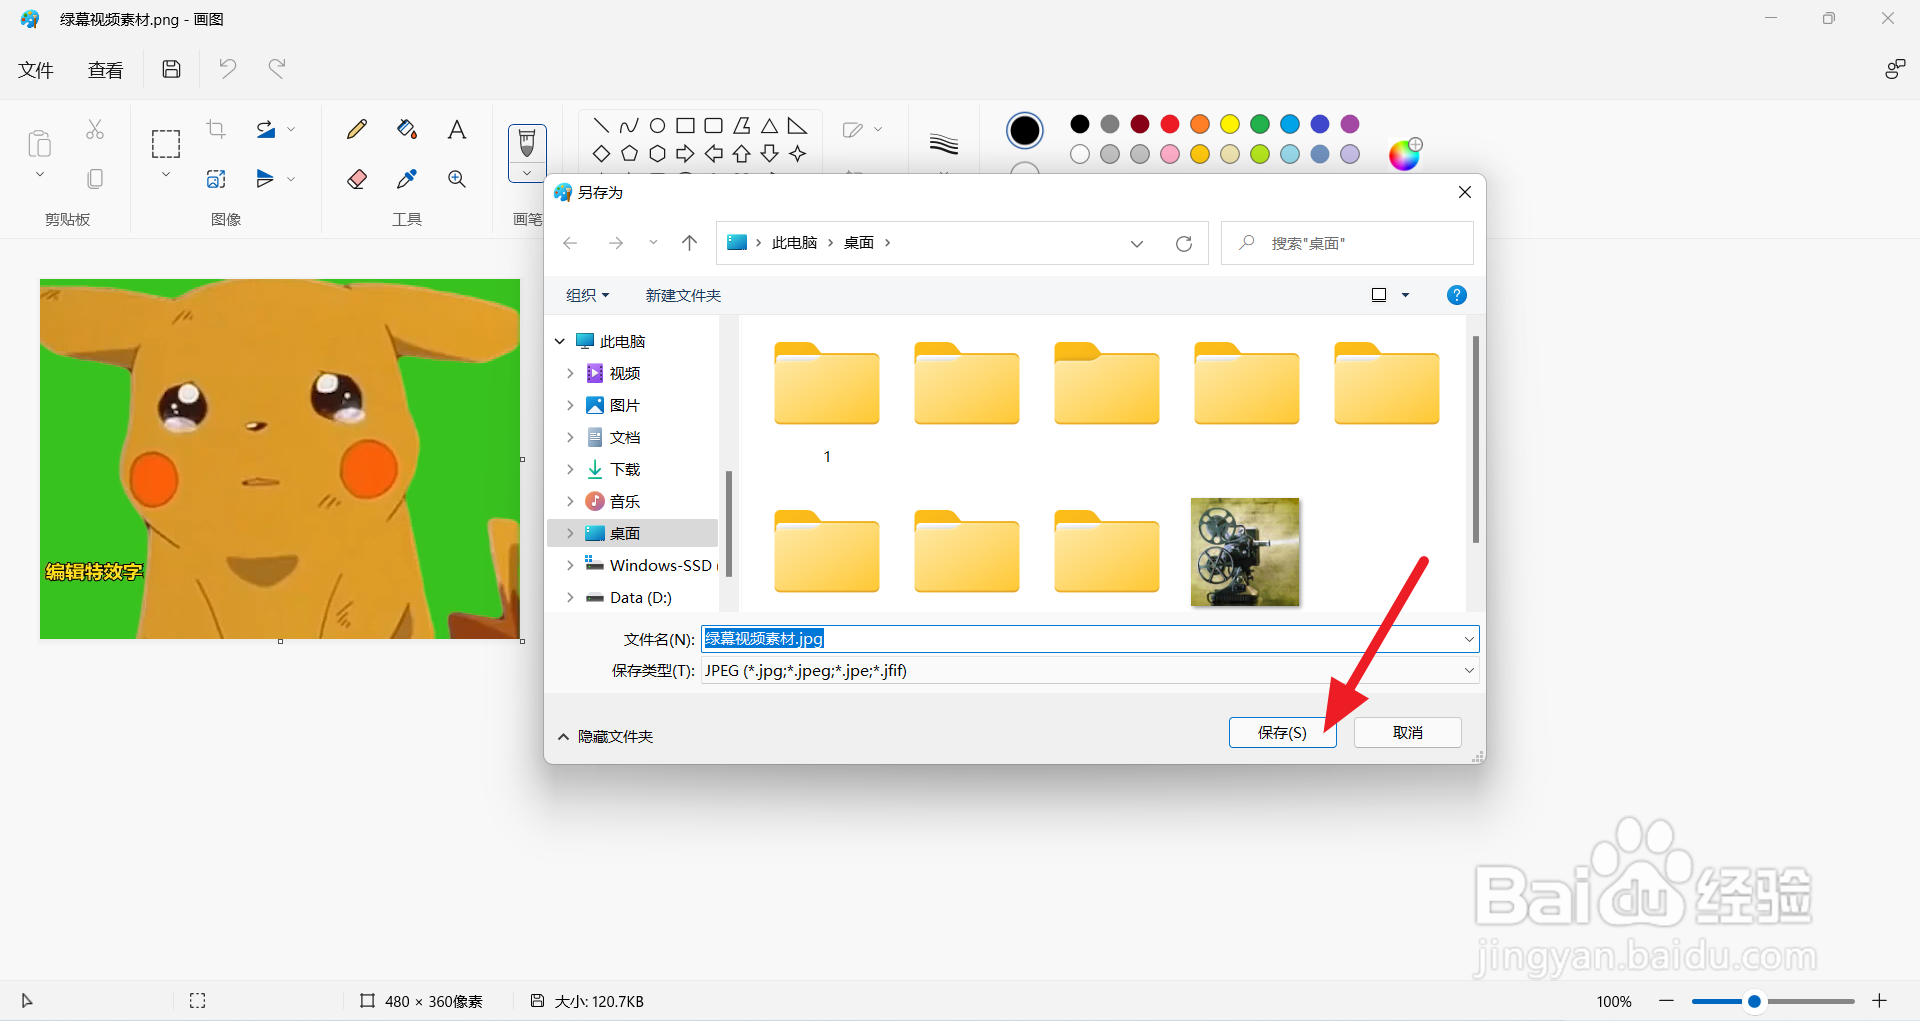
Task: Select the Color picker eyedropper tool
Action: pyautogui.click(x=407, y=179)
